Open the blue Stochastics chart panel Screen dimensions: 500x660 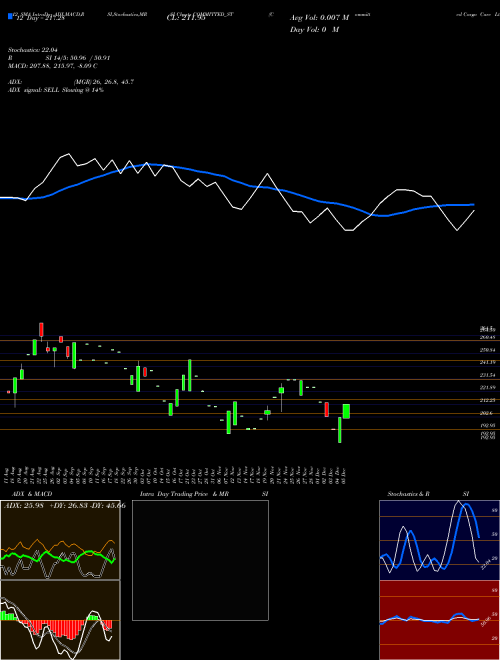point(439,540)
